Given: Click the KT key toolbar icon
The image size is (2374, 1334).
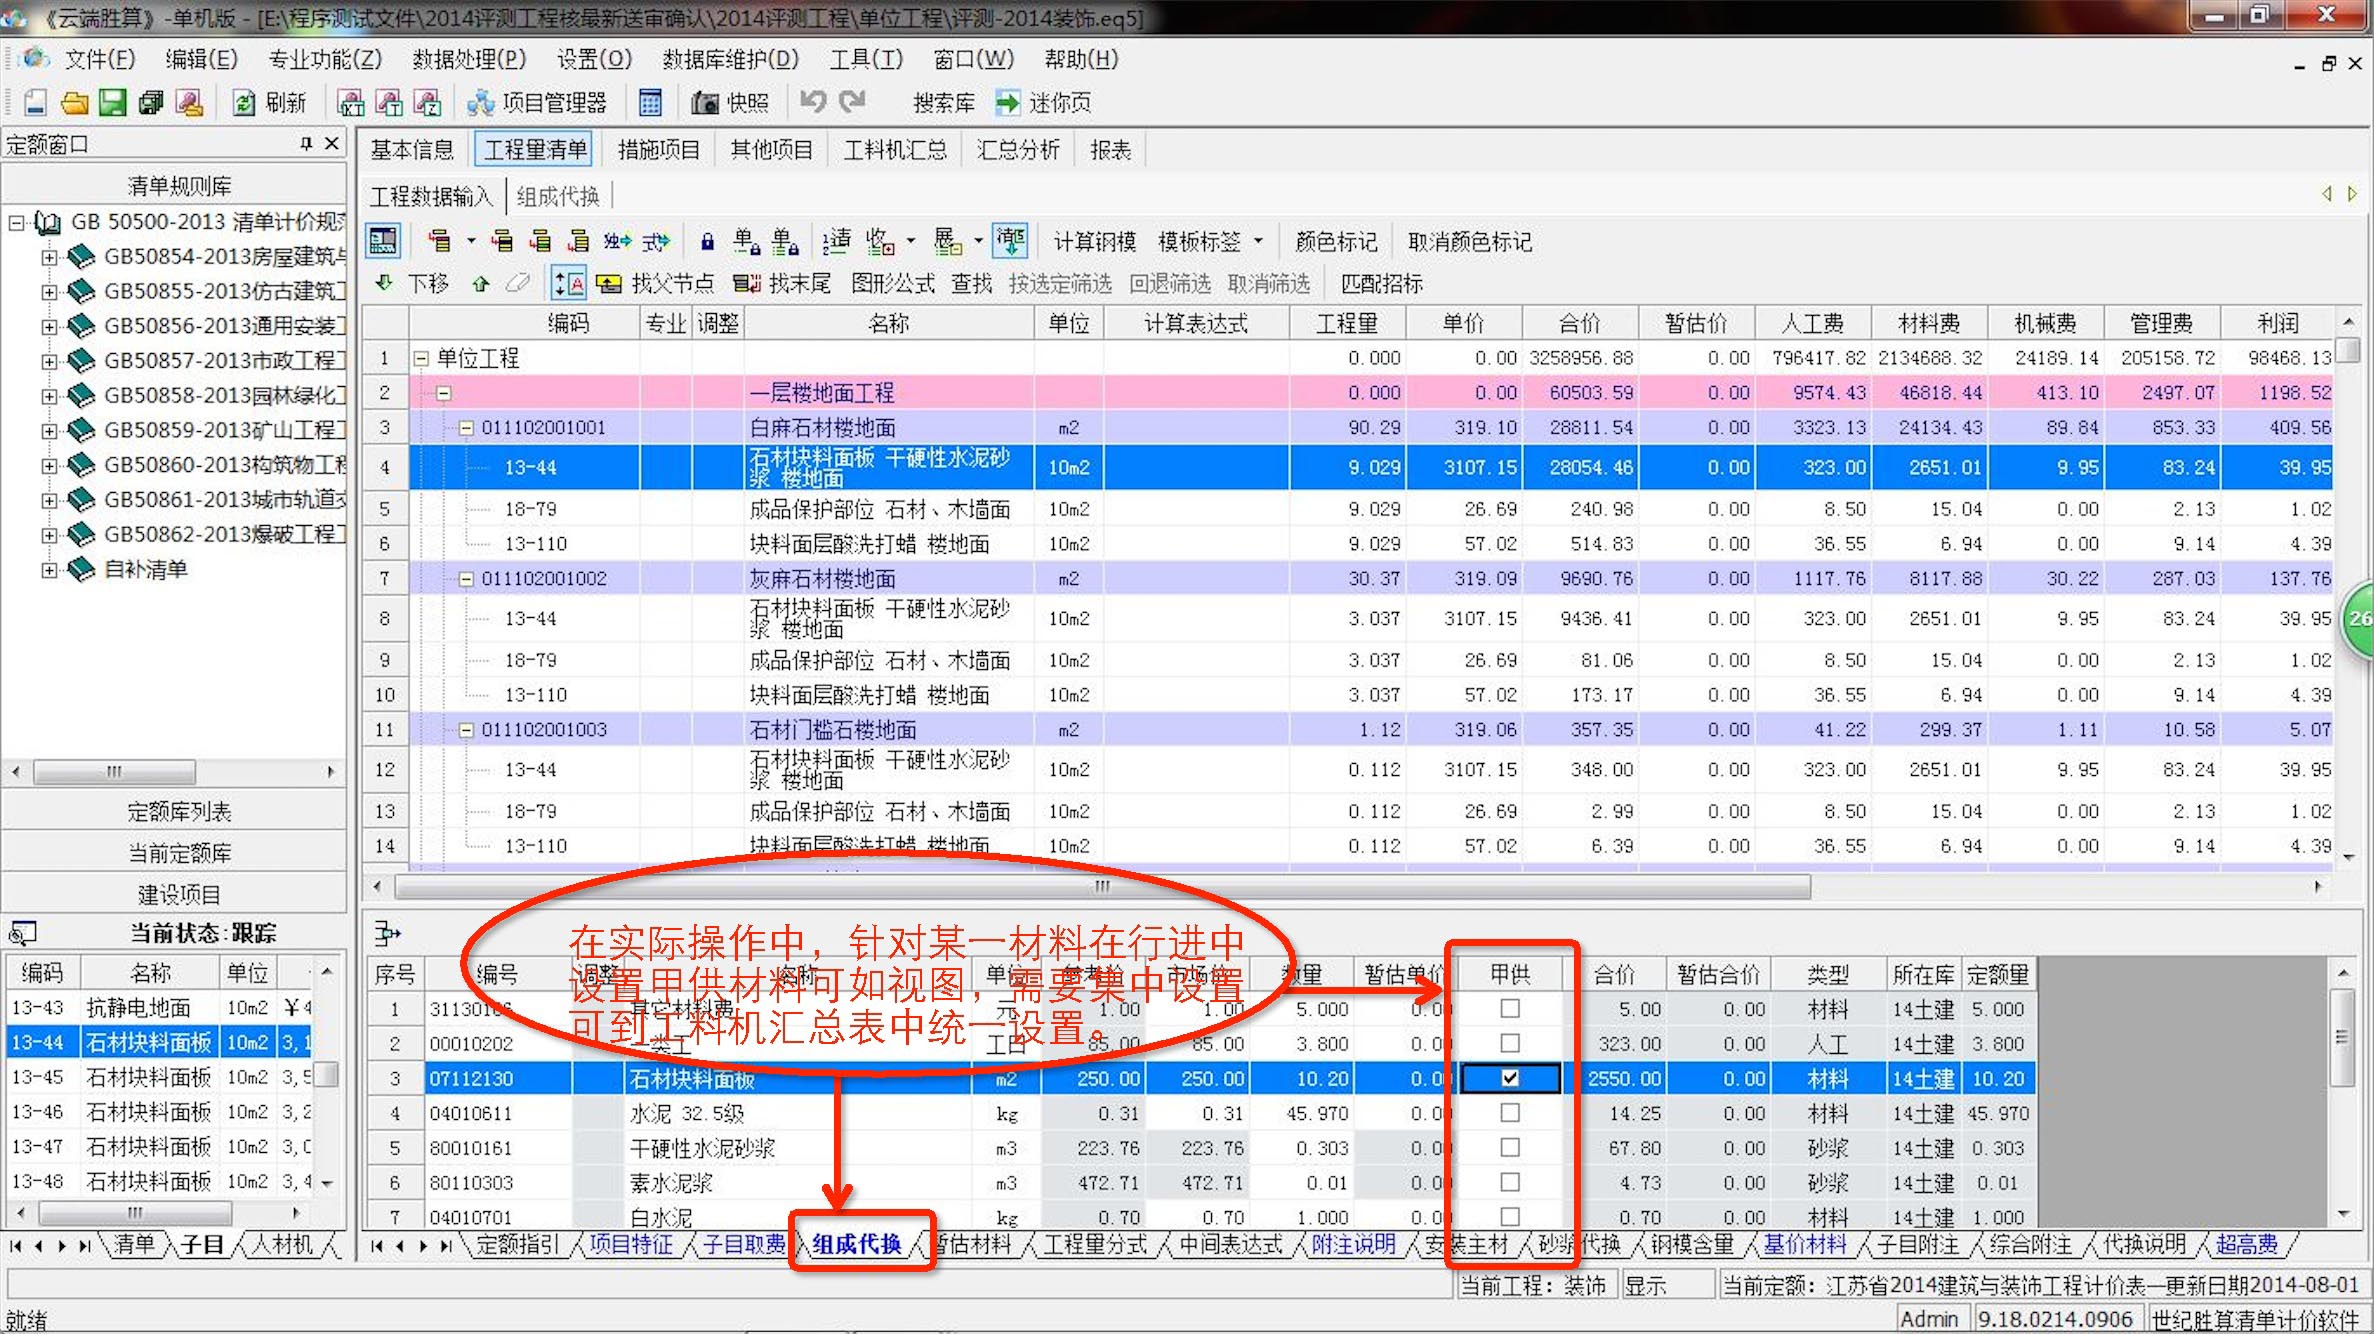Looking at the screenshot, I should tap(351, 102).
